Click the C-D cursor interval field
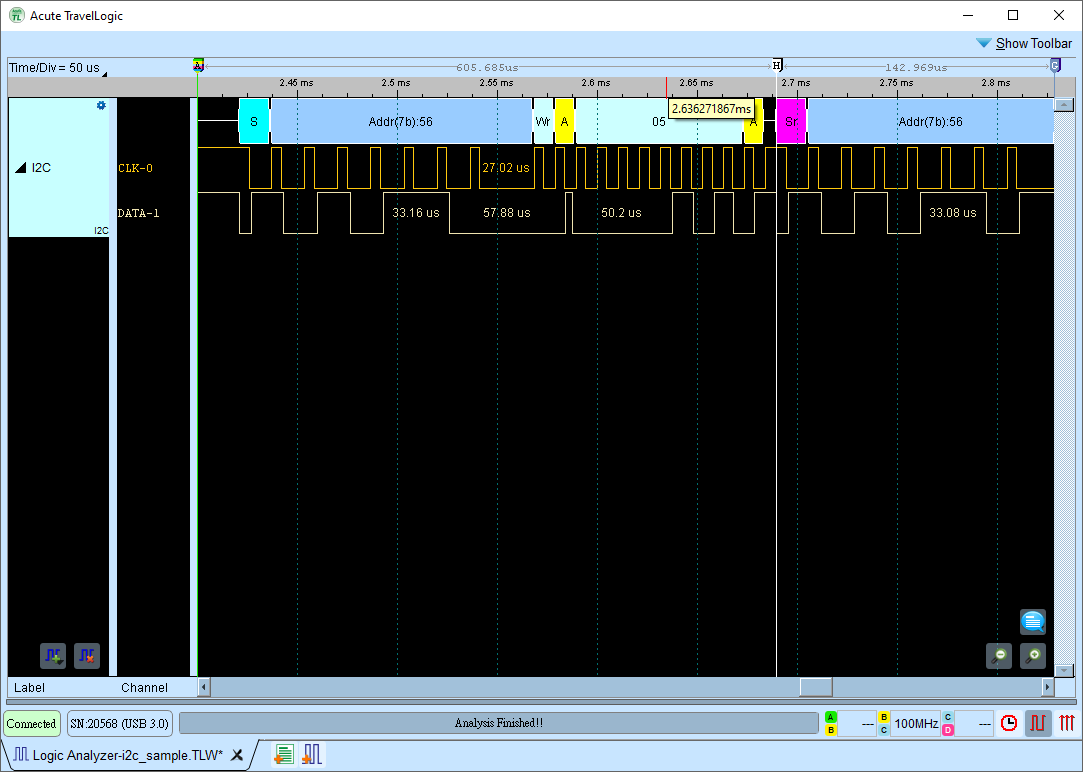 tap(974, 724)
